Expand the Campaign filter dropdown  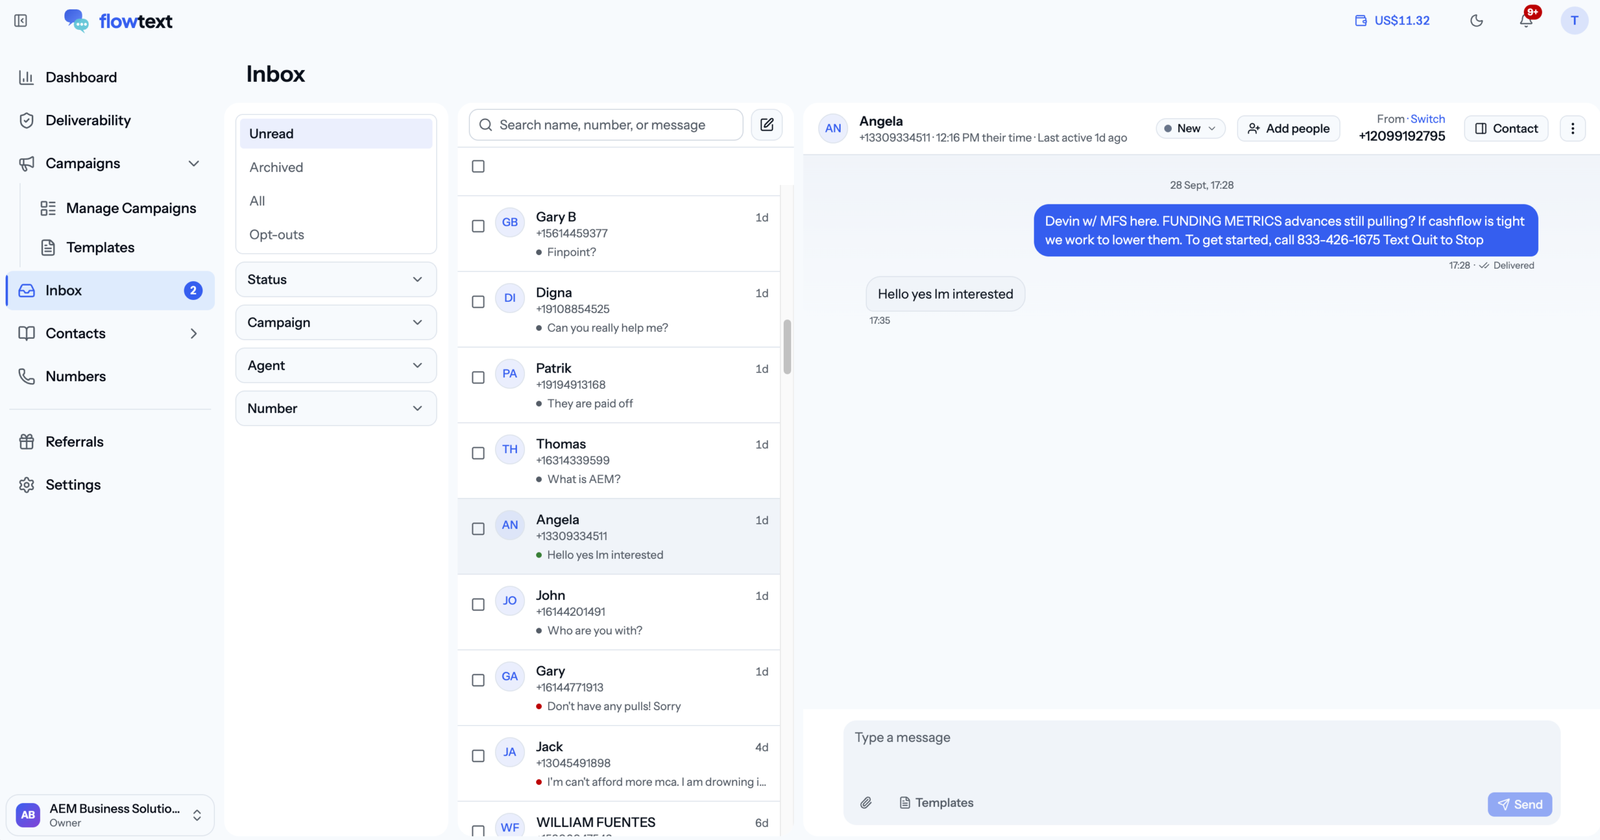coord(336,323)
